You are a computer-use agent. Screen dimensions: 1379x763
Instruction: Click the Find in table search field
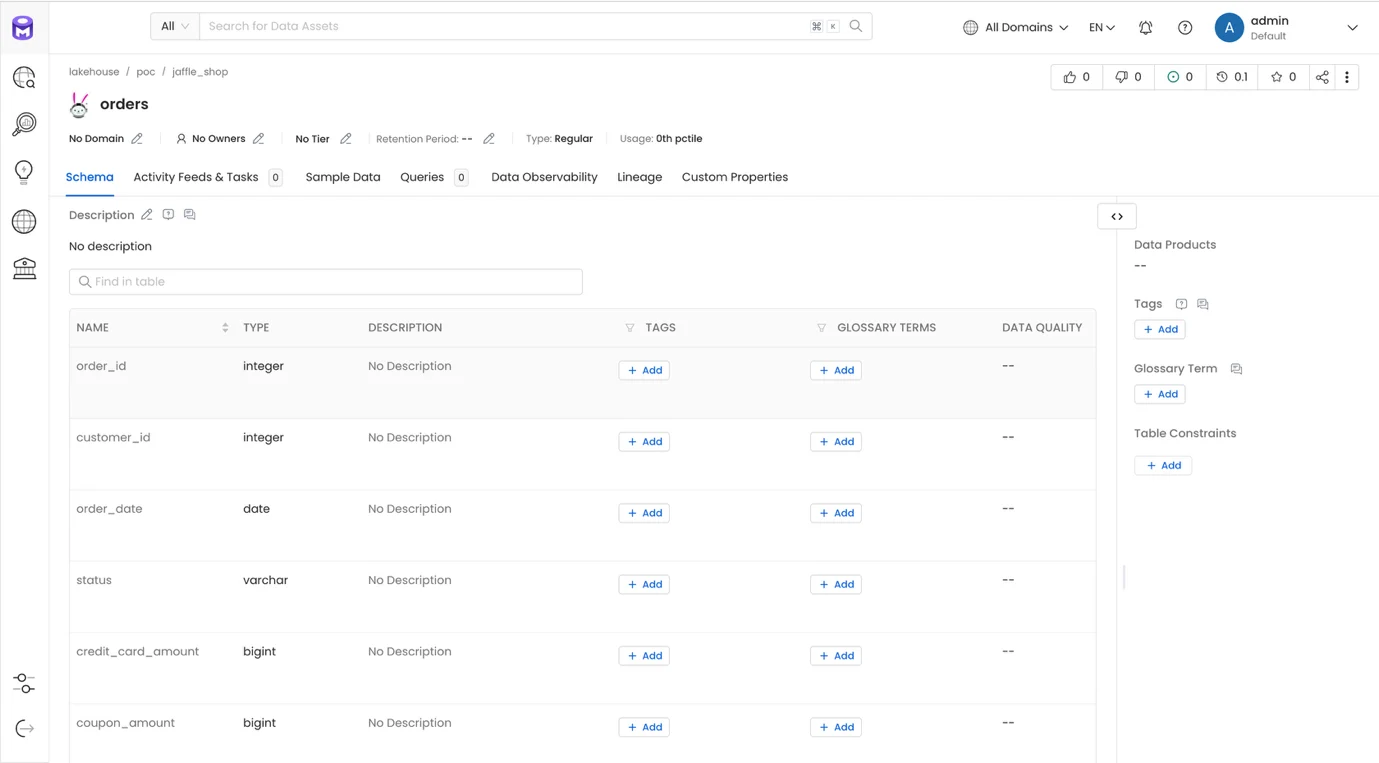(x=326, y=282)
